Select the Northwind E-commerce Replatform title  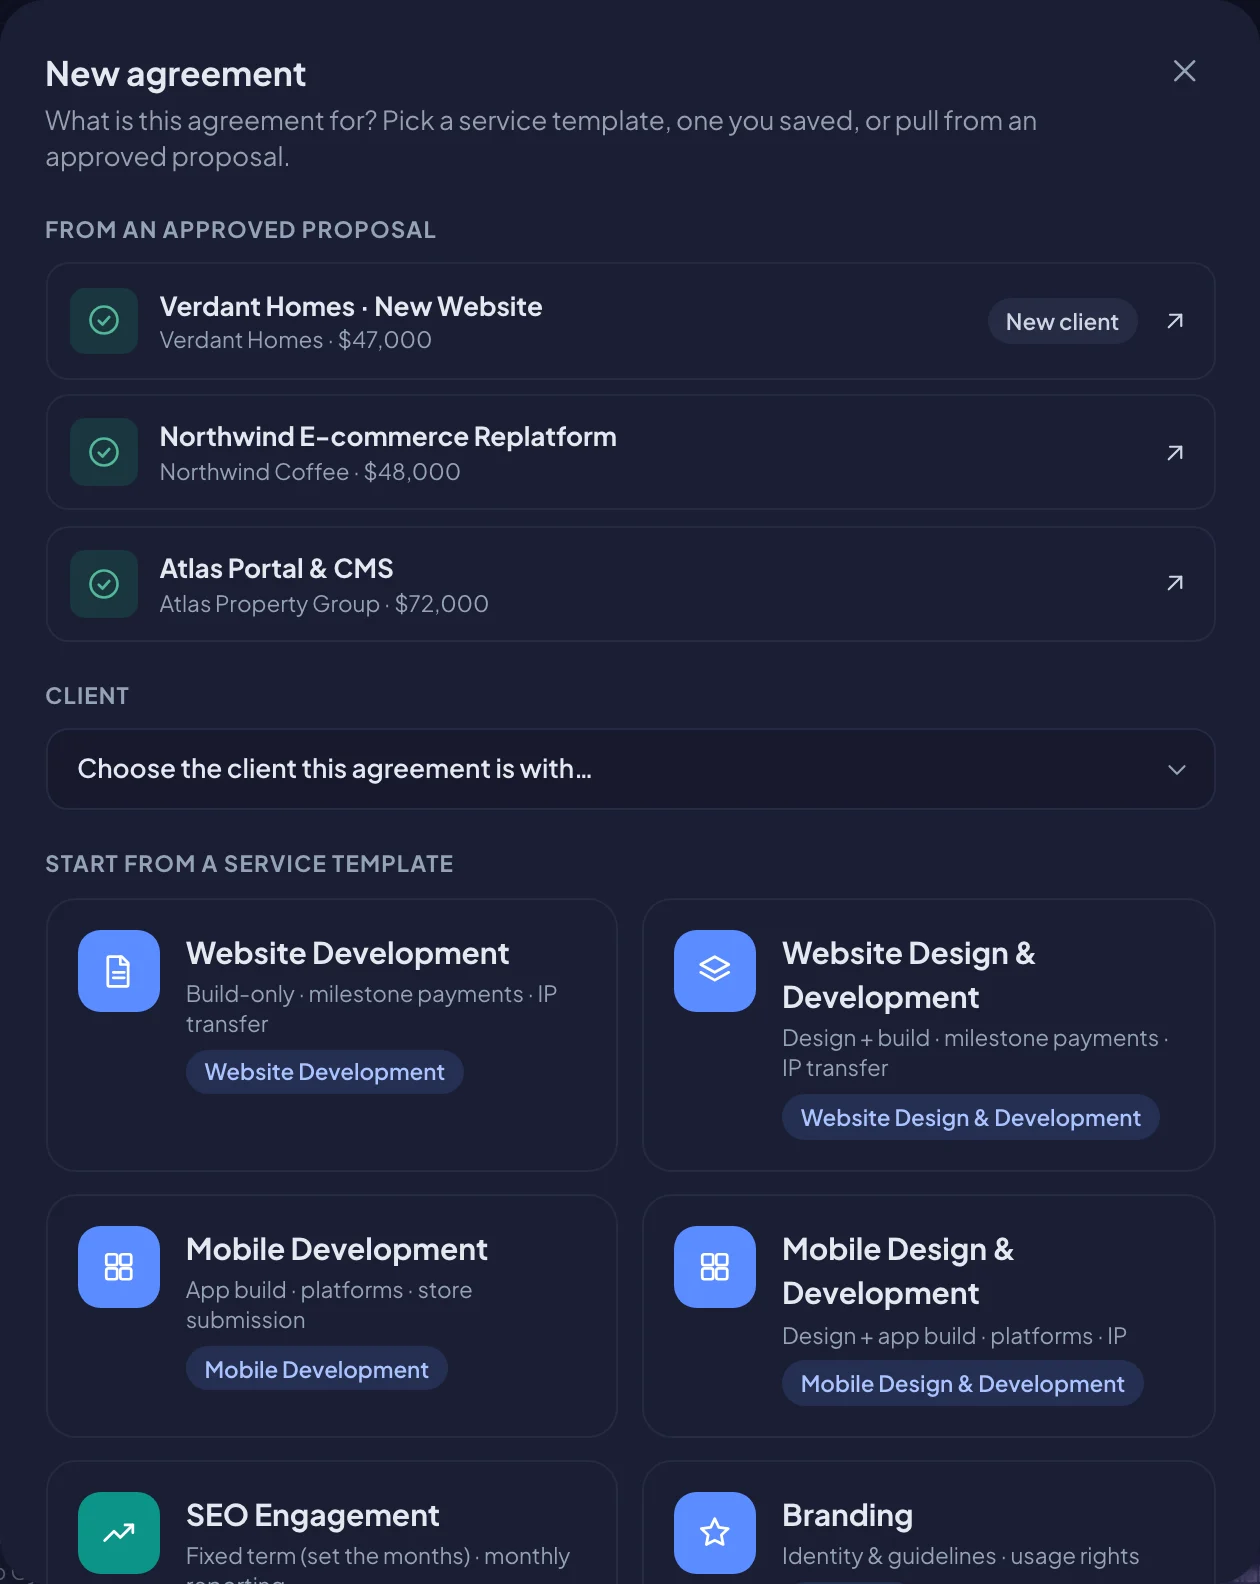(x=388, y=437)
